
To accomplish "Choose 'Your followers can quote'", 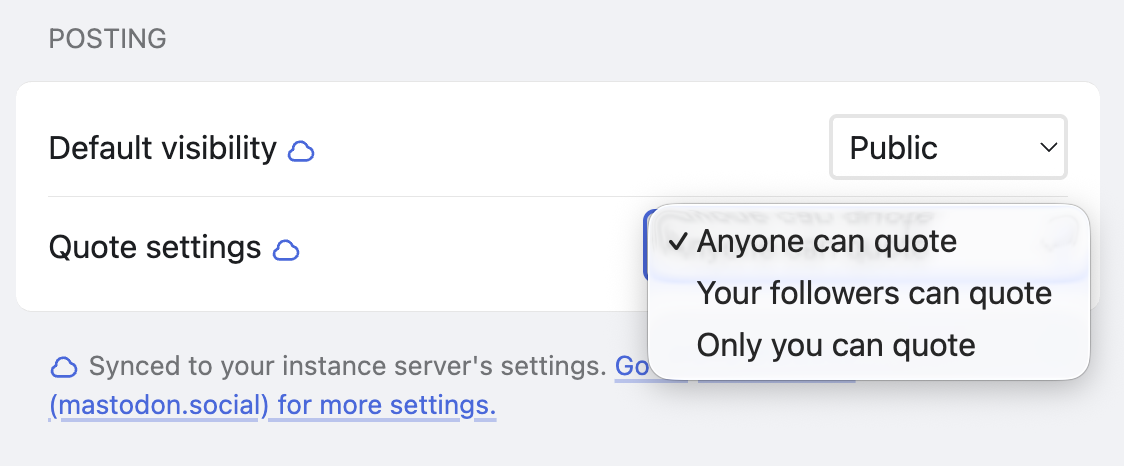I will [873, 293].
